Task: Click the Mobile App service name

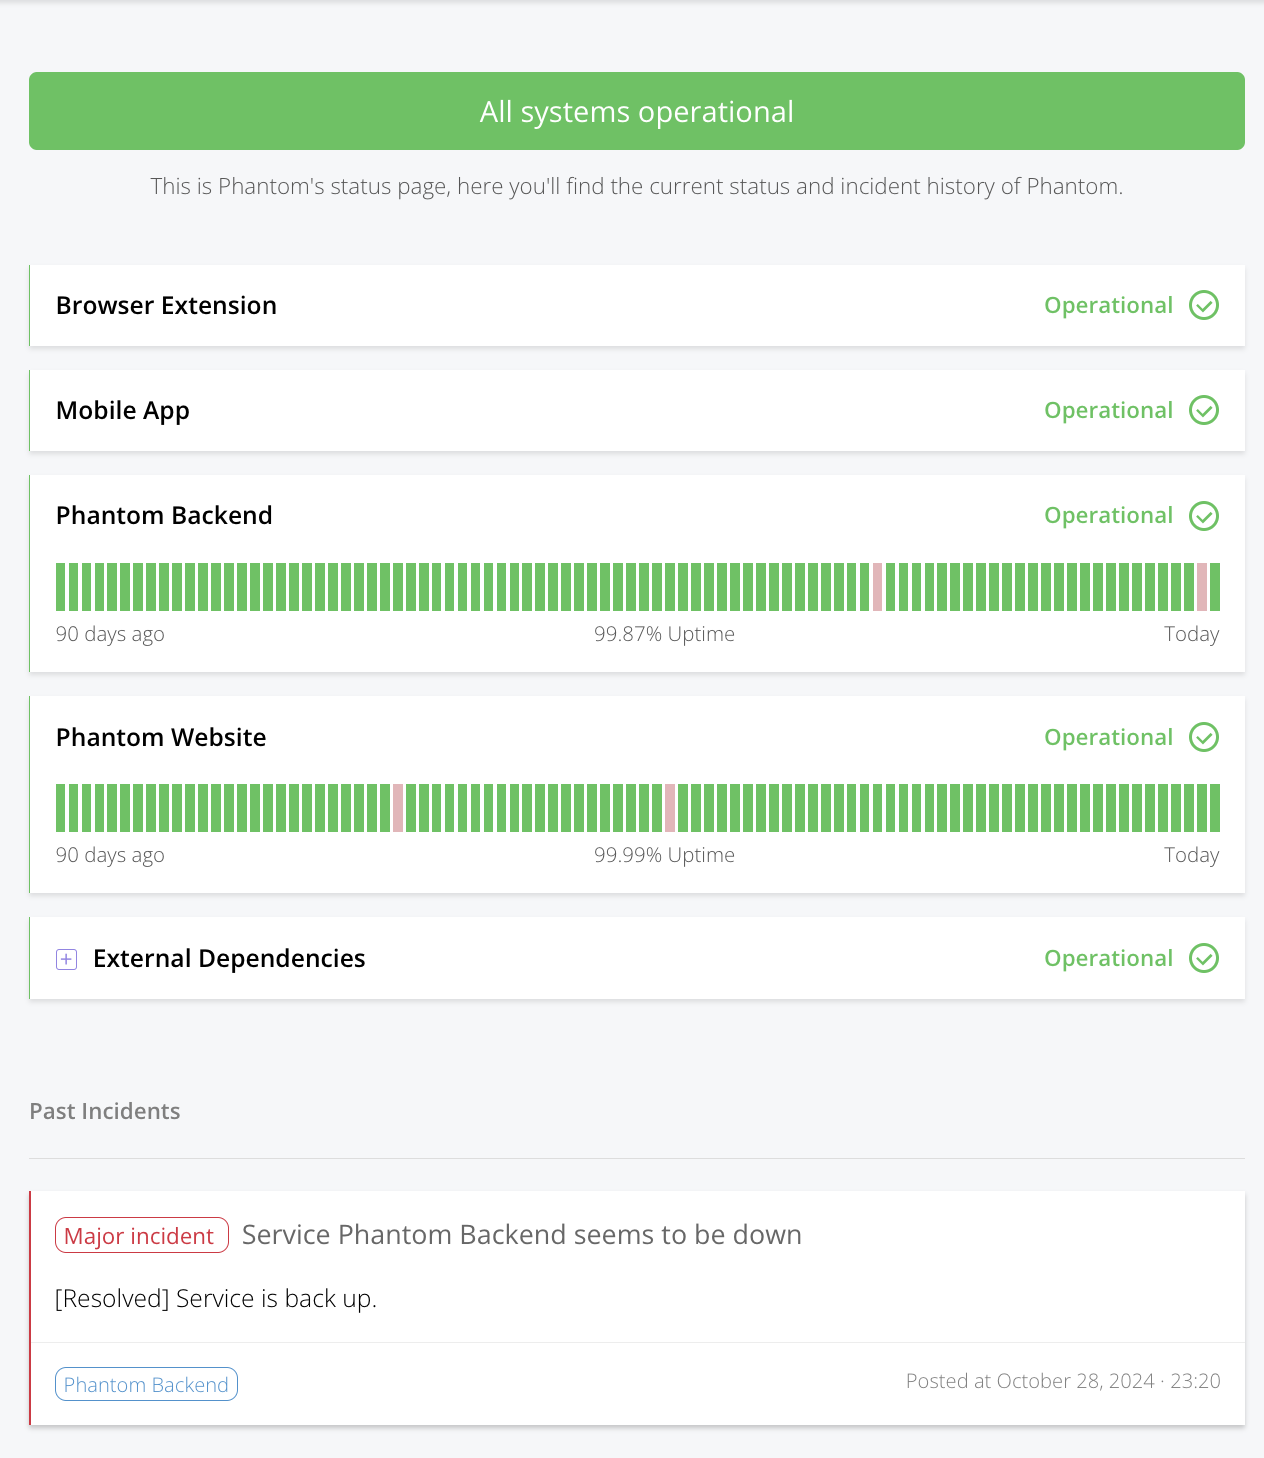Action: coord(123,411)
